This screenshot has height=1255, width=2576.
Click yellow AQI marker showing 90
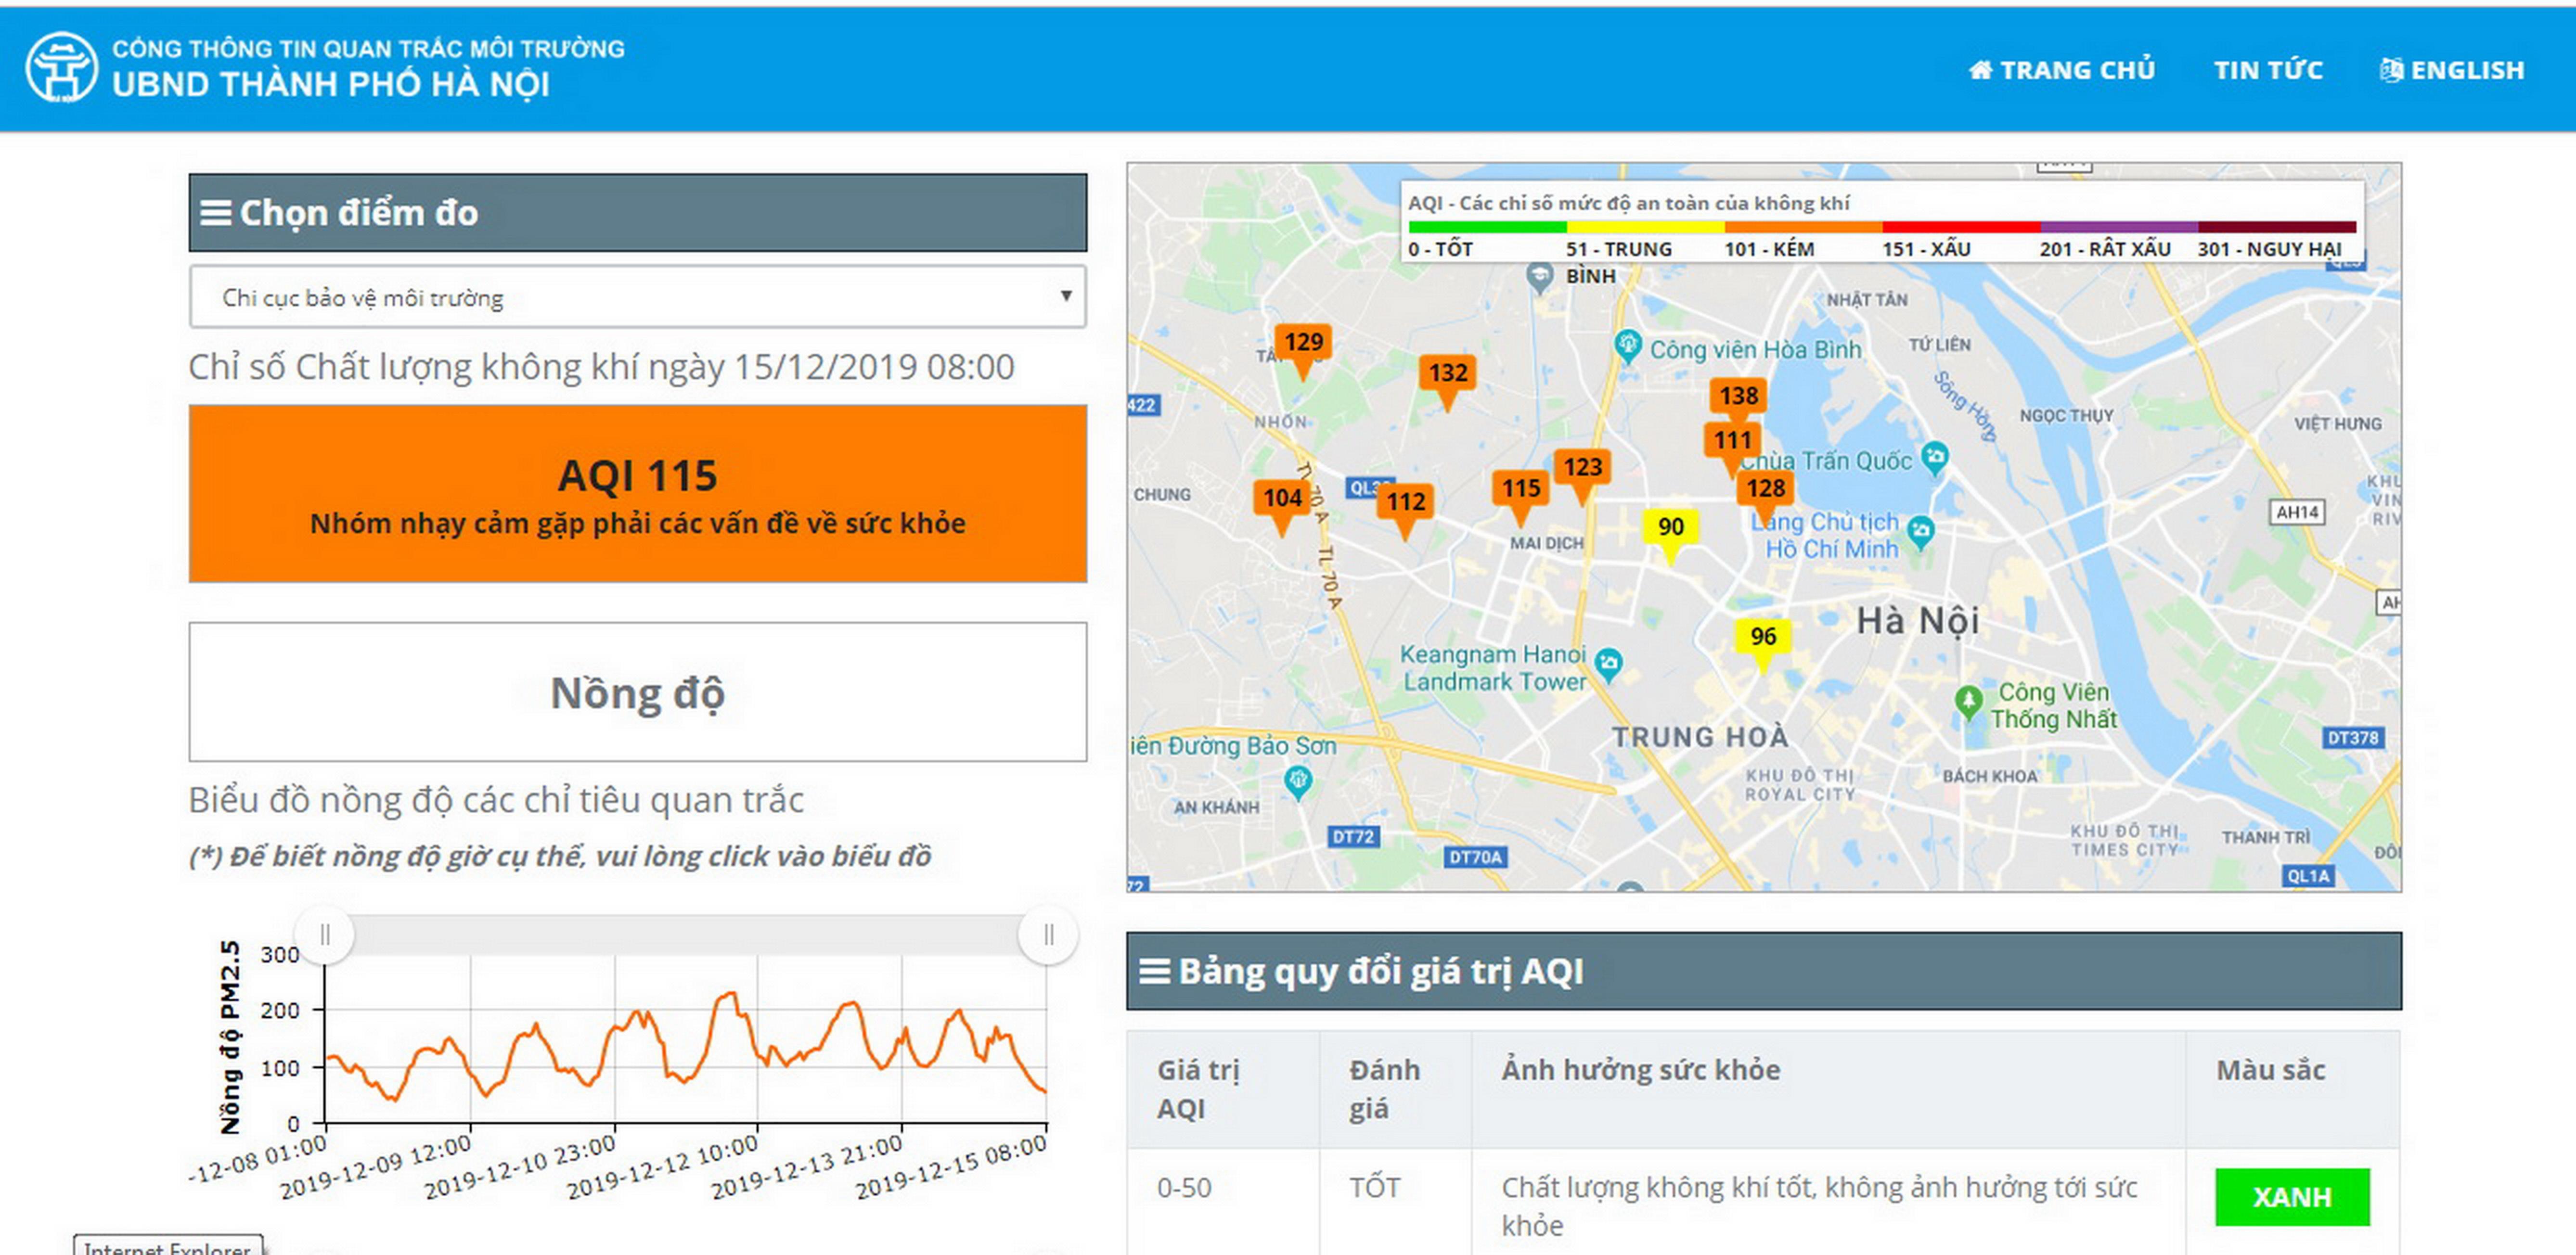coord(1670,527)
